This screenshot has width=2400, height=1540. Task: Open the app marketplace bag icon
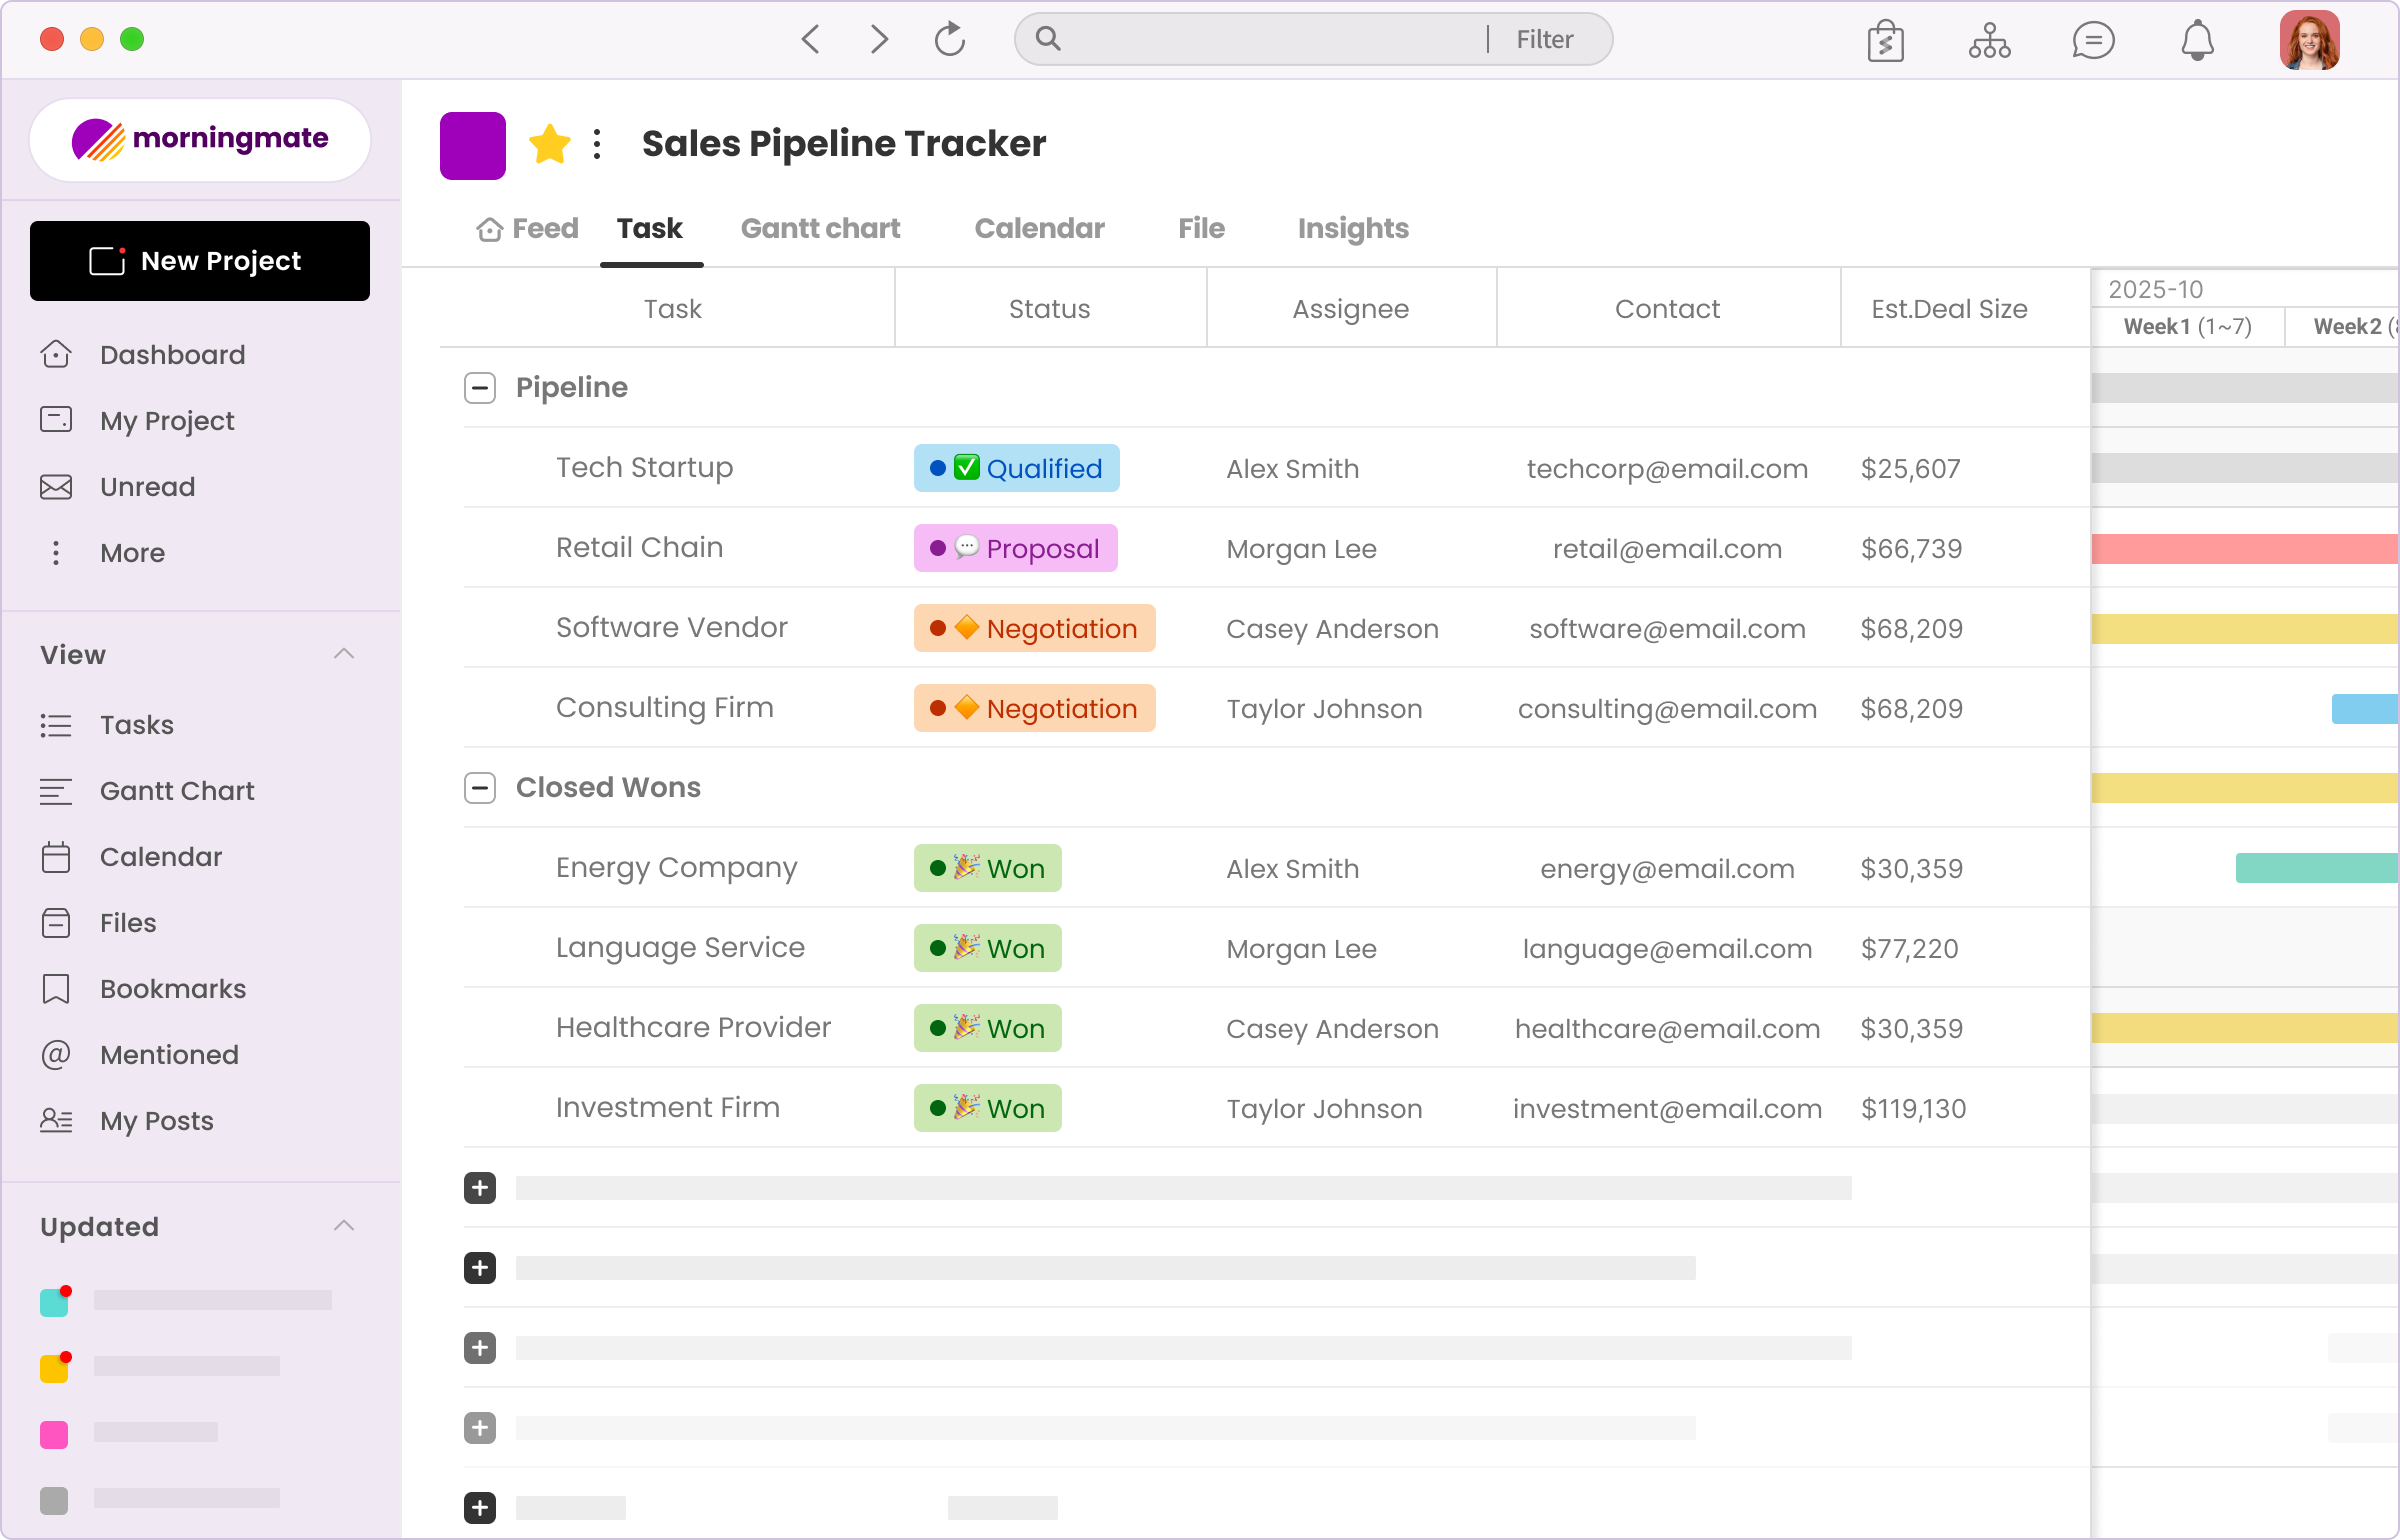click(1886, 40)
